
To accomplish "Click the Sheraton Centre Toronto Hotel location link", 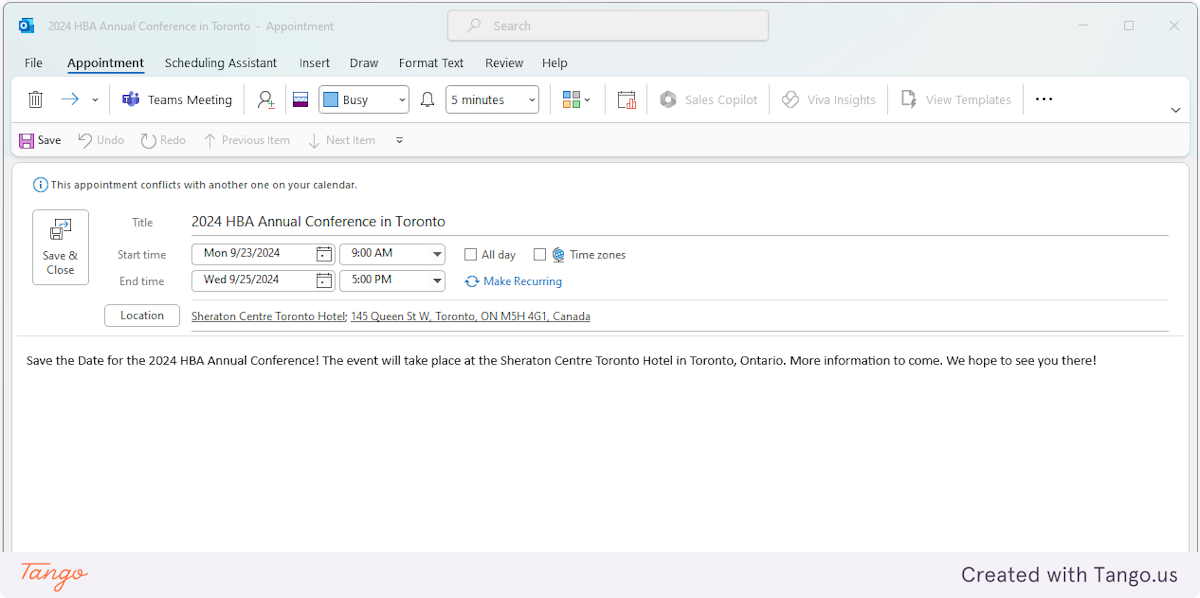I will tap(268, 317).
